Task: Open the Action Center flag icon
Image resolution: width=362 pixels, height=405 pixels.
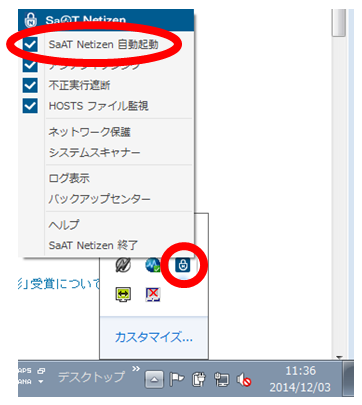Action: [x=177, y=379]
